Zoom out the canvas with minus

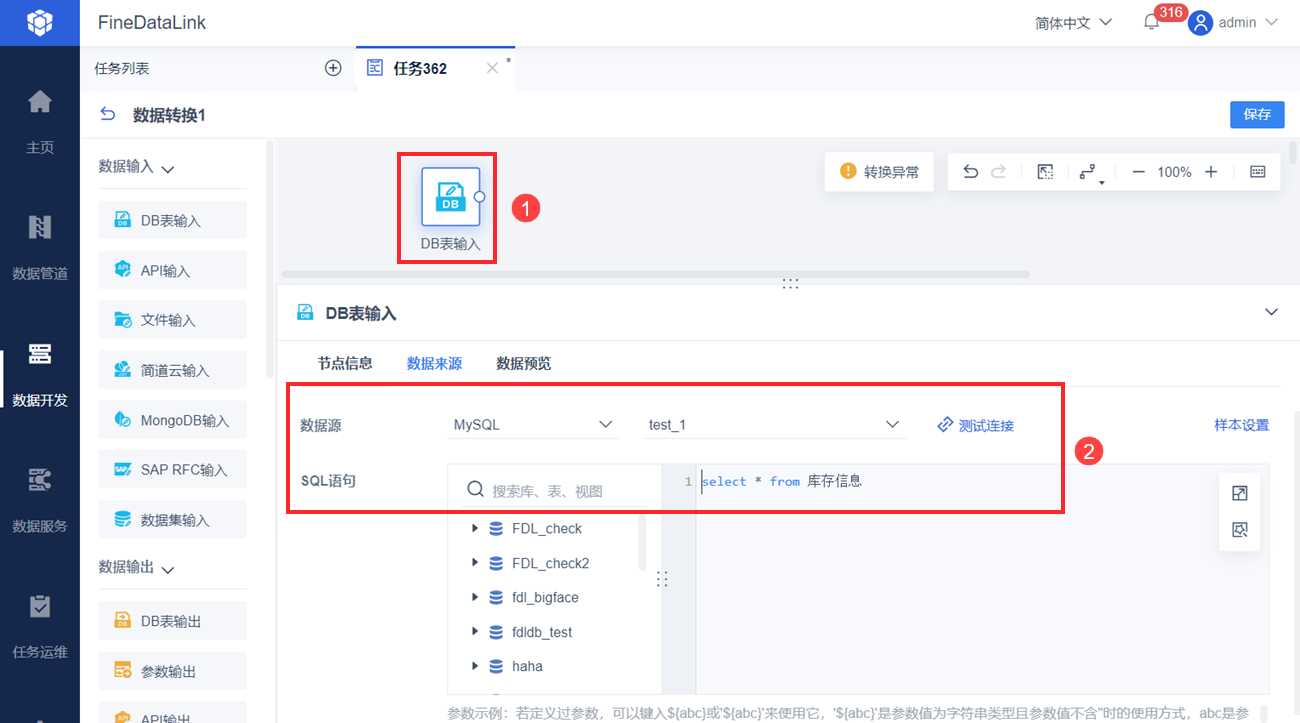point(1138,172)
